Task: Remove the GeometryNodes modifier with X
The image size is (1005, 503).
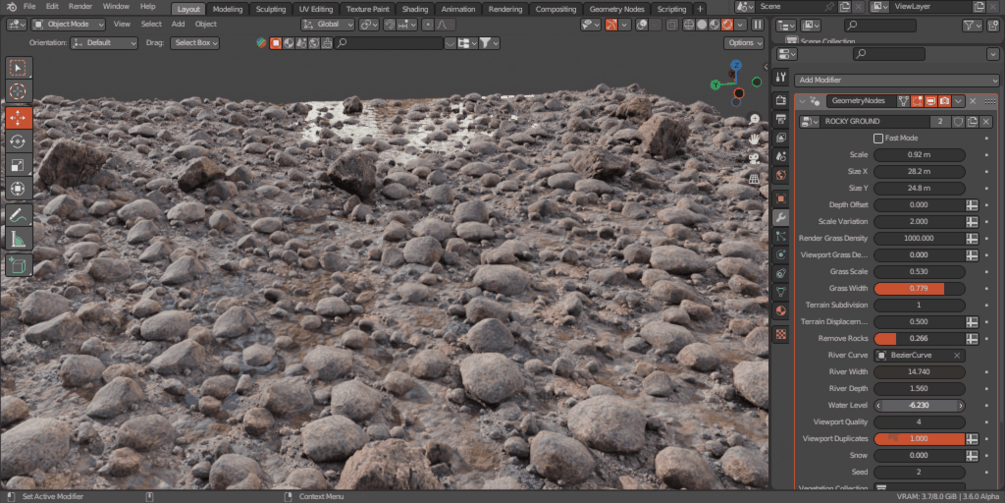Action: pos(973,101)
